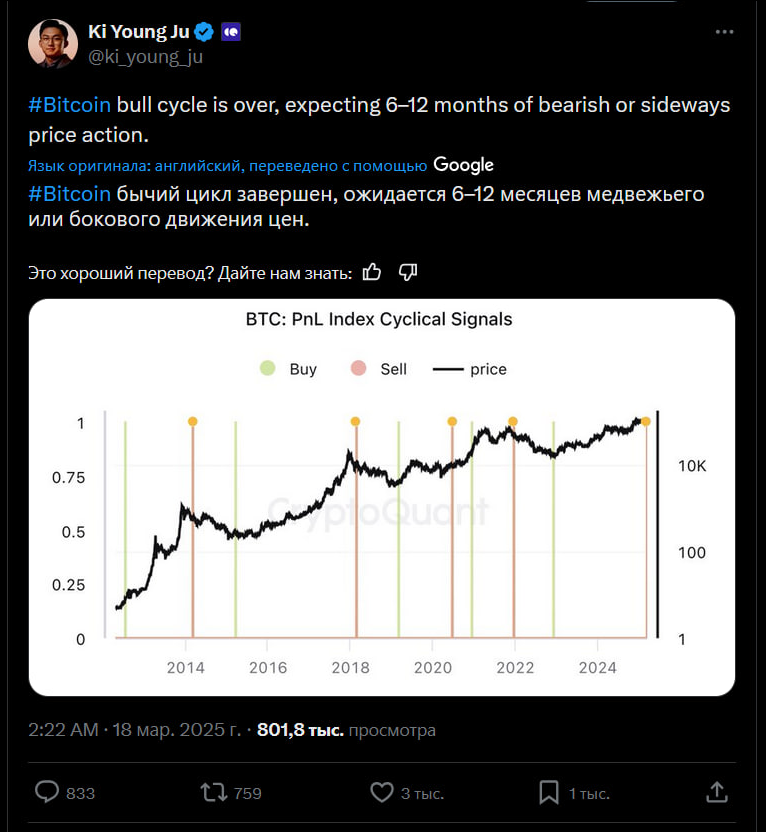
Task: Click the @ki_young_ju handle
Action: [x=146, y=57]
